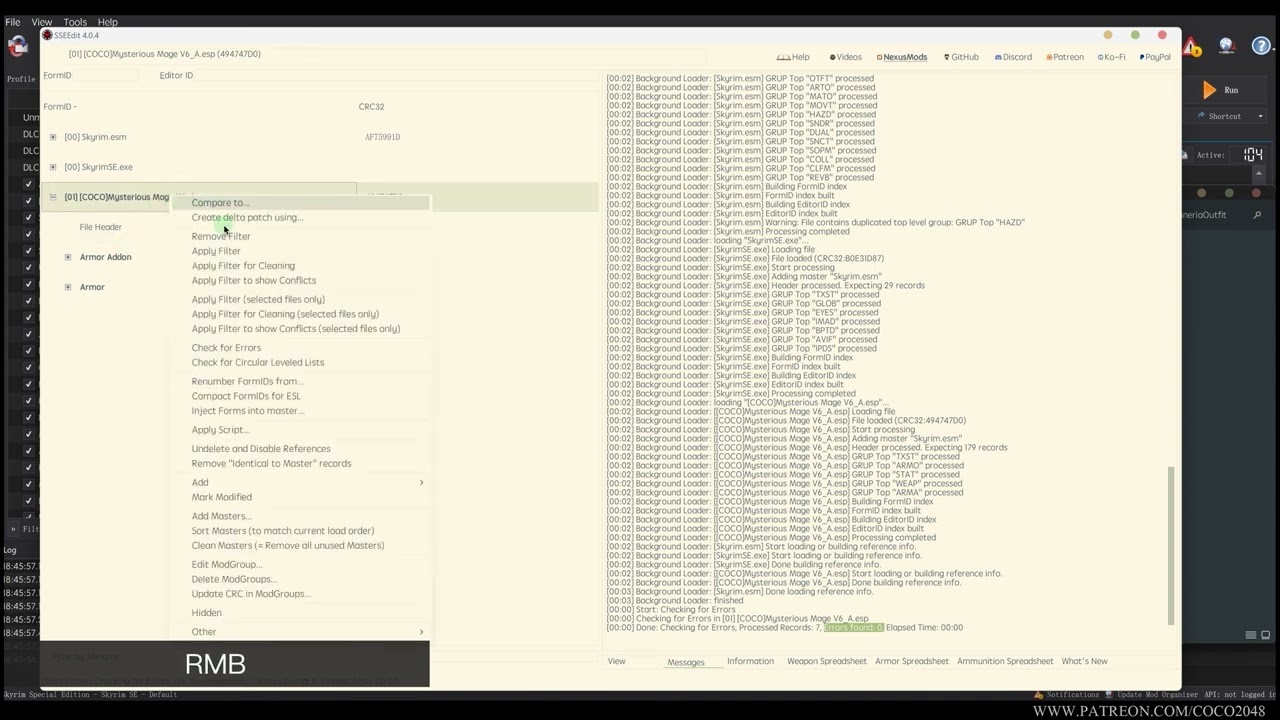Switch to the Information tab
The width and height of the screenshot is (1280, 720).
tap(750, 661)
